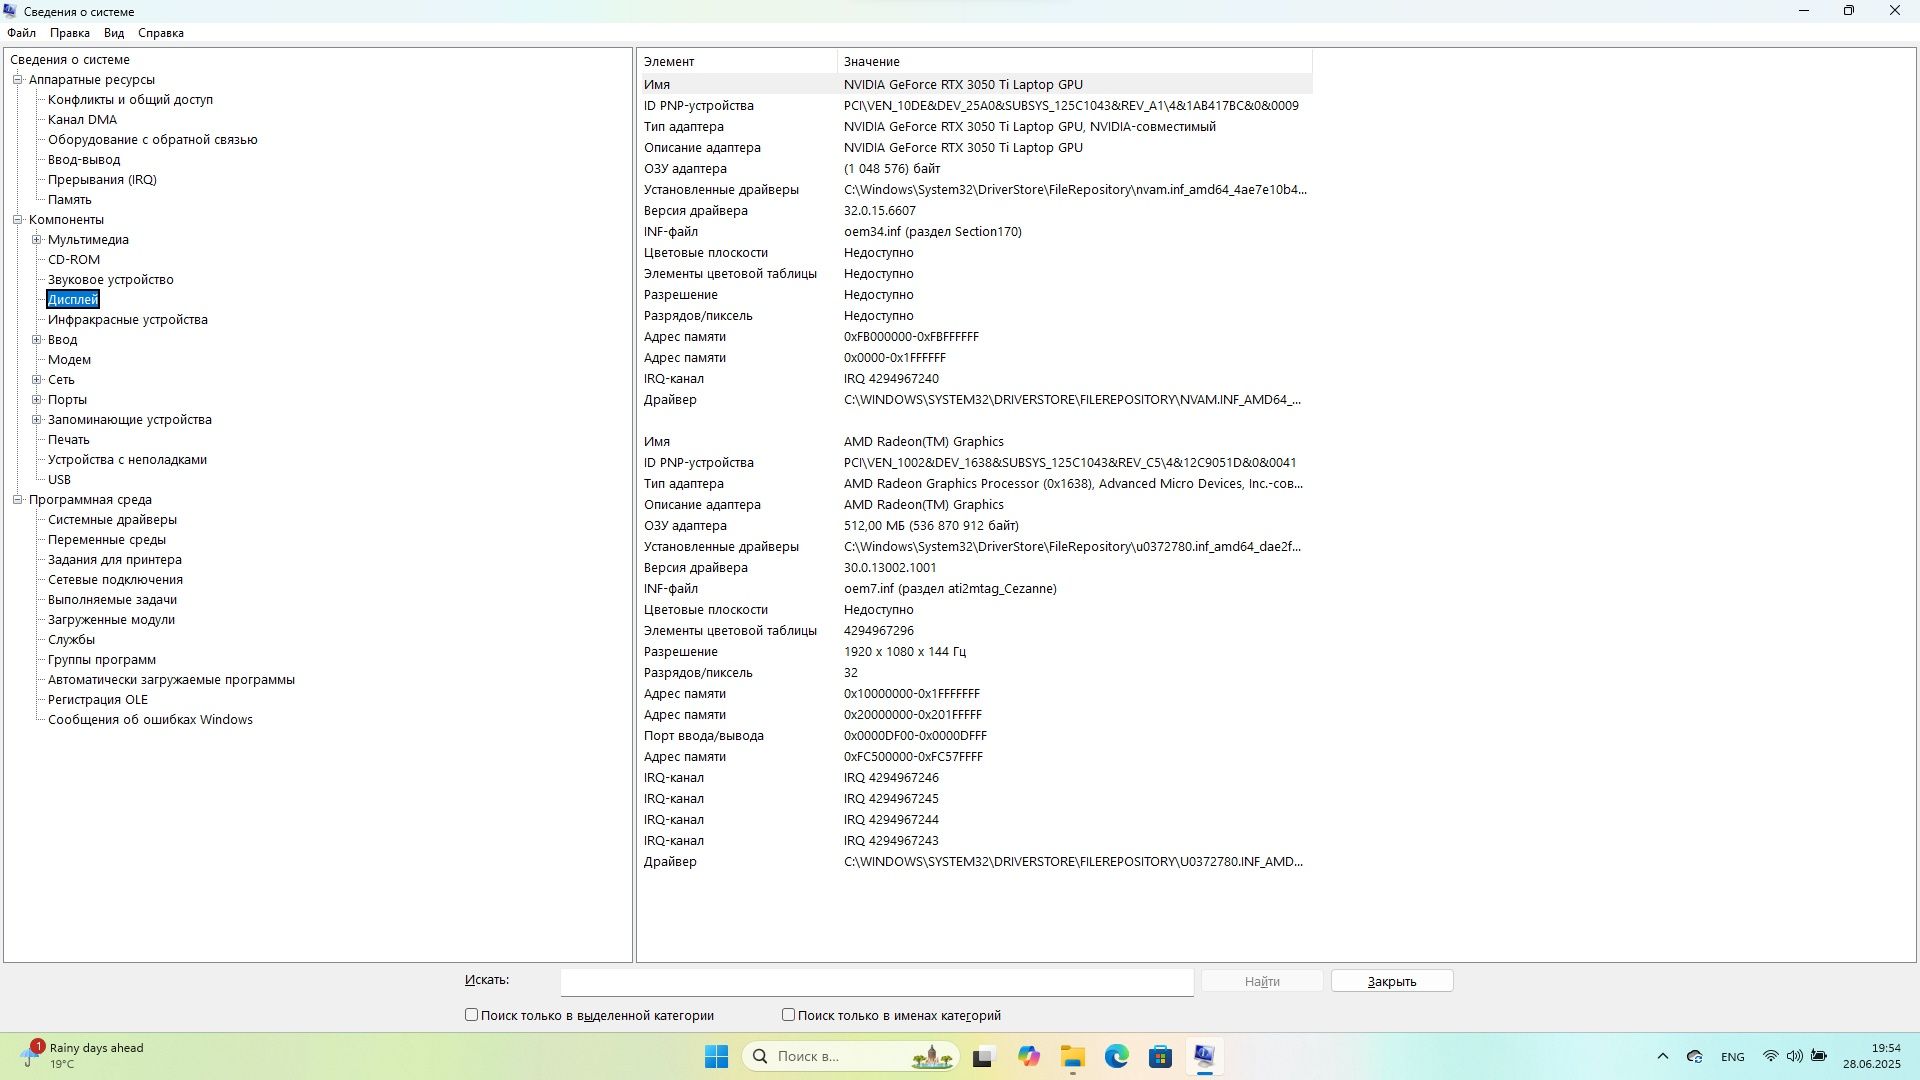Select the Дисплей tree item
Screen dimensions: 1920x1080
pyautogui.click(x=73, y=300)
